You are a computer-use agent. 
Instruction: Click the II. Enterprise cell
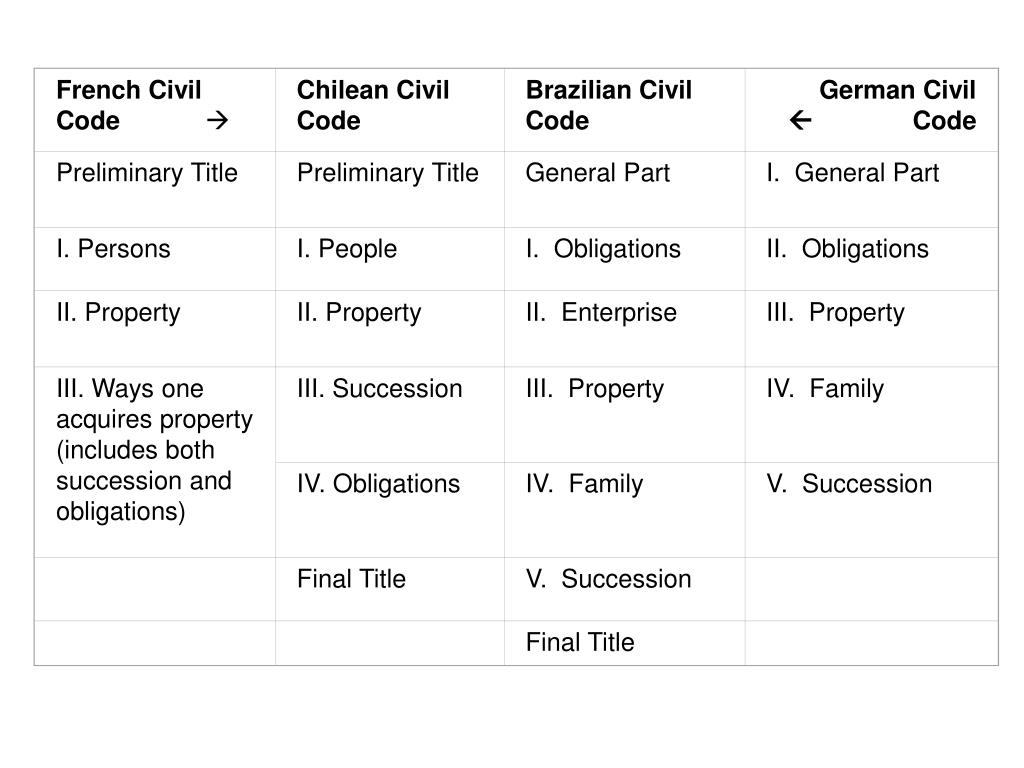[625, 328]
